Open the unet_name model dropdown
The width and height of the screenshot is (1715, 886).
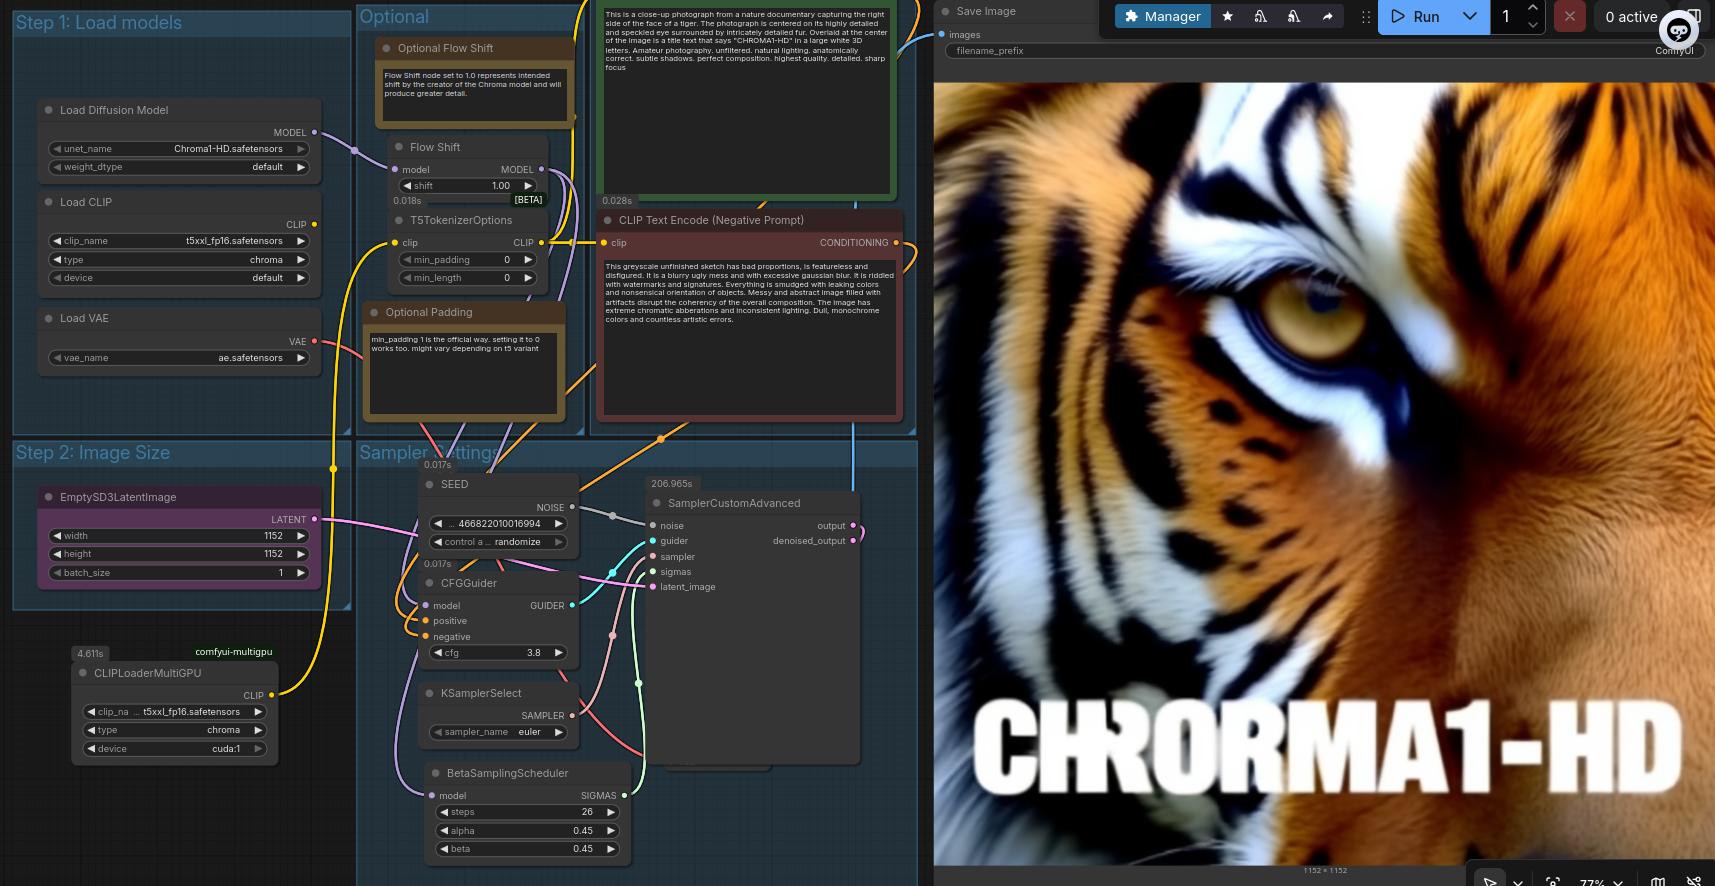(x=179, y=149)
